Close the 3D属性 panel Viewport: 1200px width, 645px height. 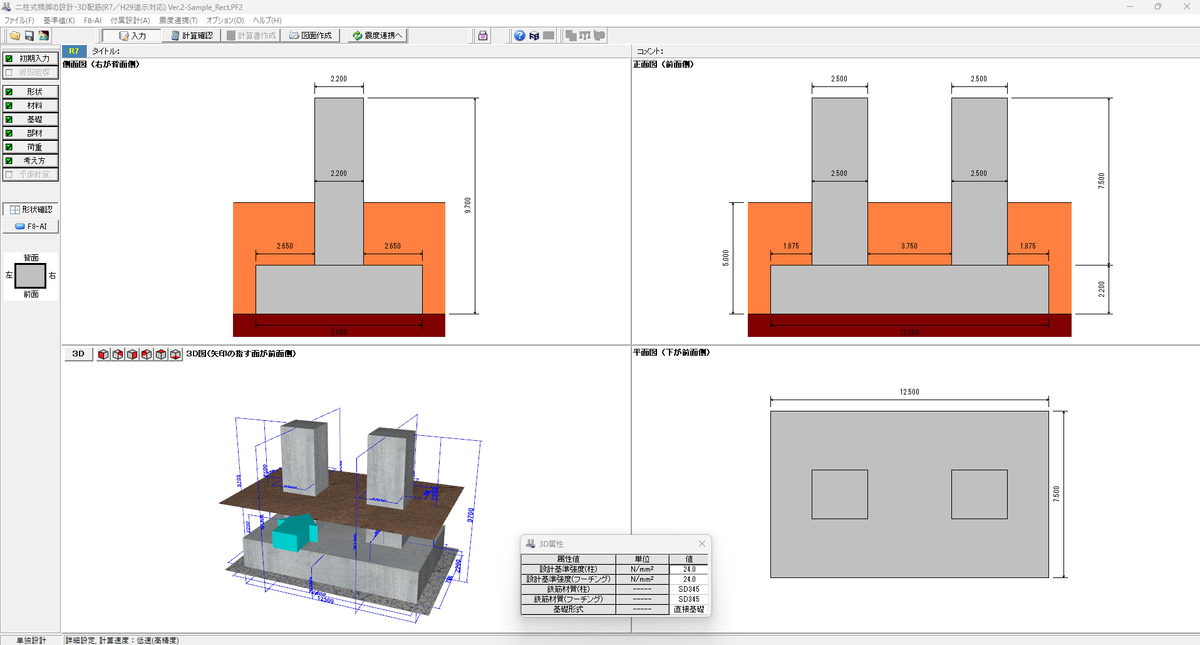click(702, 543)
